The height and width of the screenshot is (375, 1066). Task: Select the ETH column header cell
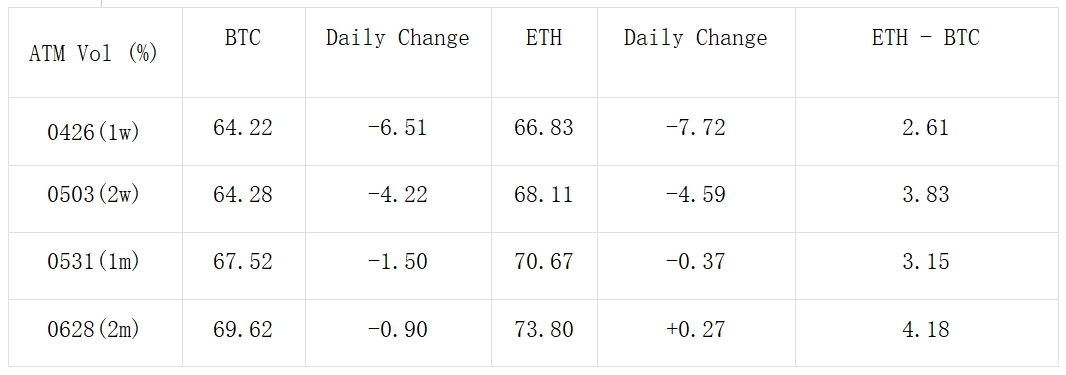(544, 53)
